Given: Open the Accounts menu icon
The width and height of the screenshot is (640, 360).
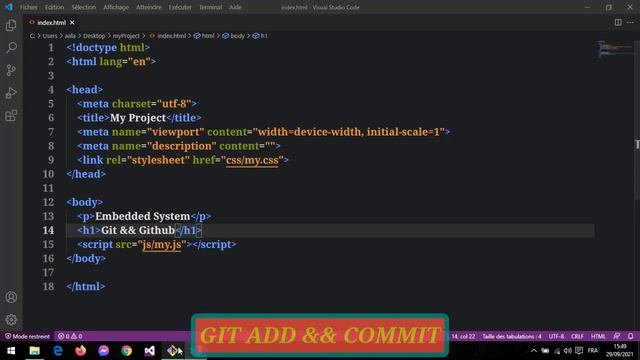Looking at the screenshot, I should pos(11,297).
